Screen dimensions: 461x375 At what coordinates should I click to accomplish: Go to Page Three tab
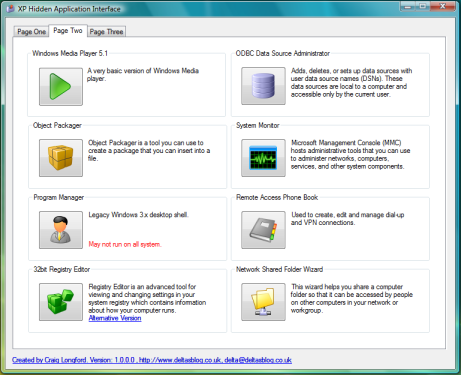tap(106, 32)
